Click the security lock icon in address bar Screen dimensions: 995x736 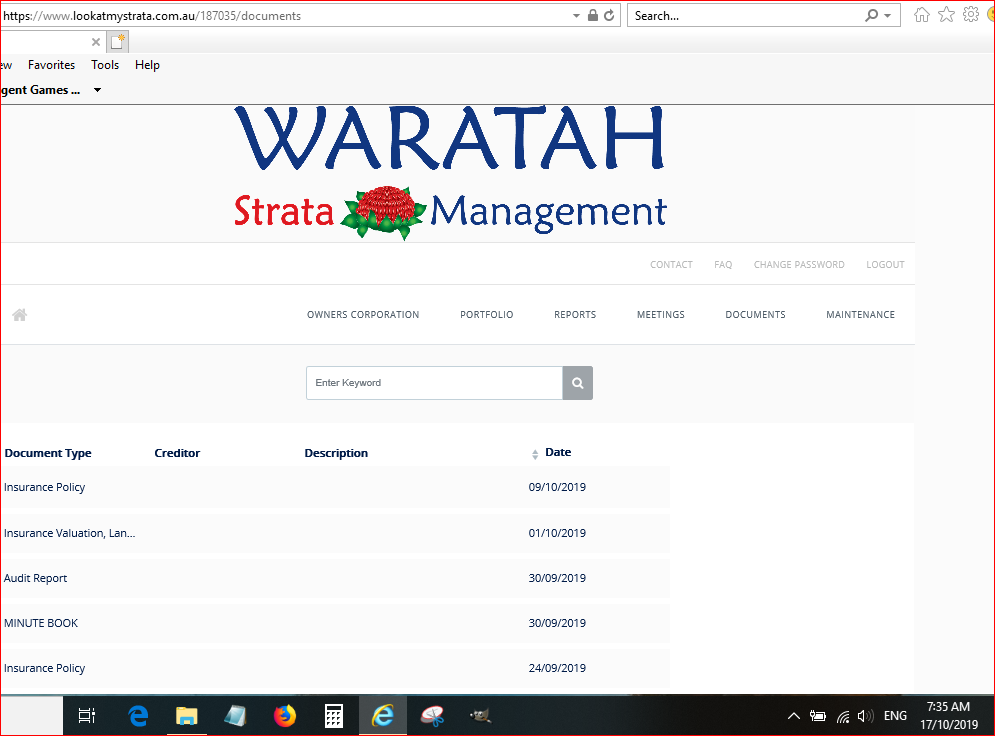(x=593, y=15)
